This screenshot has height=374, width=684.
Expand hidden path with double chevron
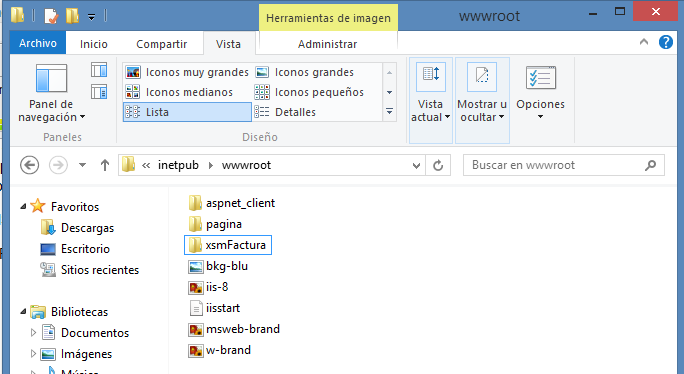[x=146, y=165]
